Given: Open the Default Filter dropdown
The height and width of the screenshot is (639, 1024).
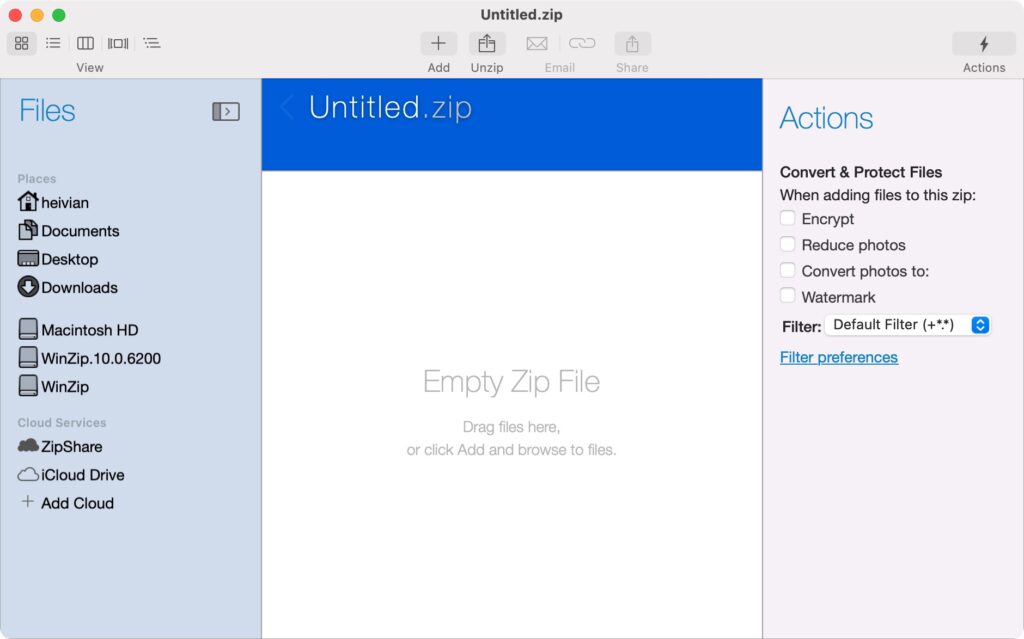Looking at the screenshot, I should click(907, 324).
